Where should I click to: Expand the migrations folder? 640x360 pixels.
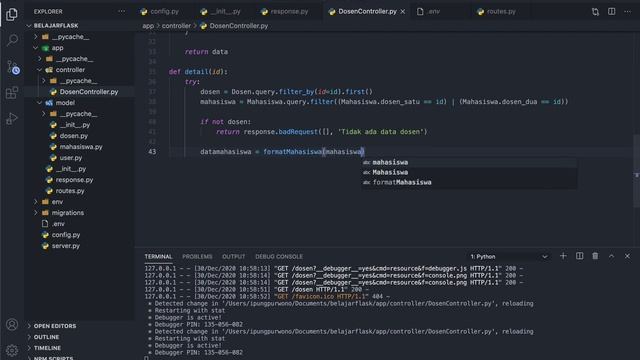tap(67, 213)
